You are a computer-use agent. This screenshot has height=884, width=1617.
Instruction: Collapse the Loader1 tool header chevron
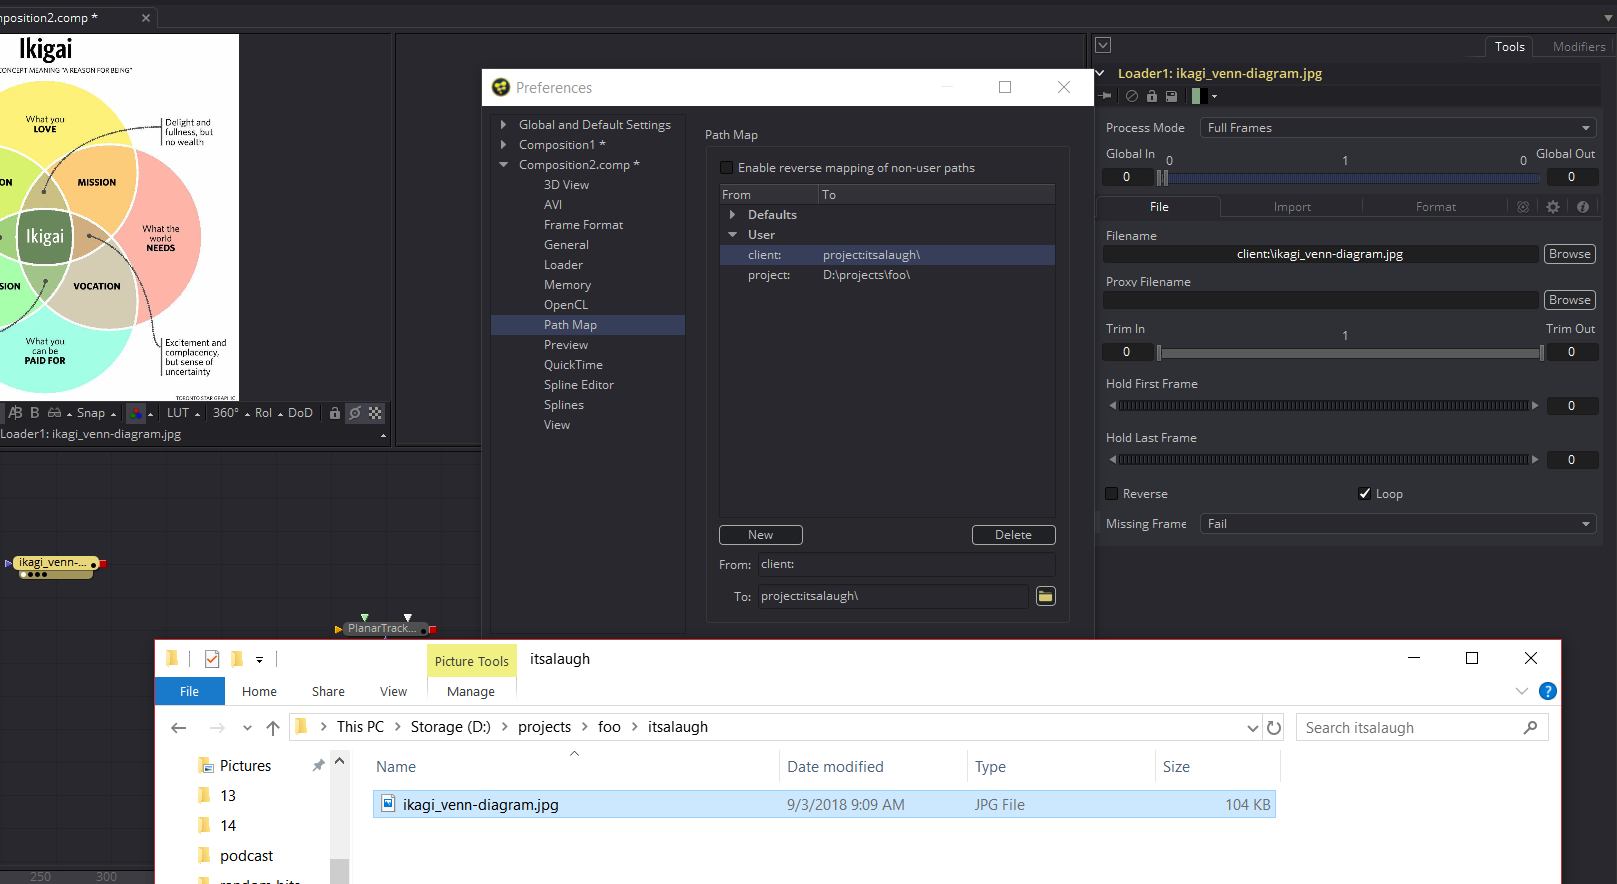(x=1100, y=73)
